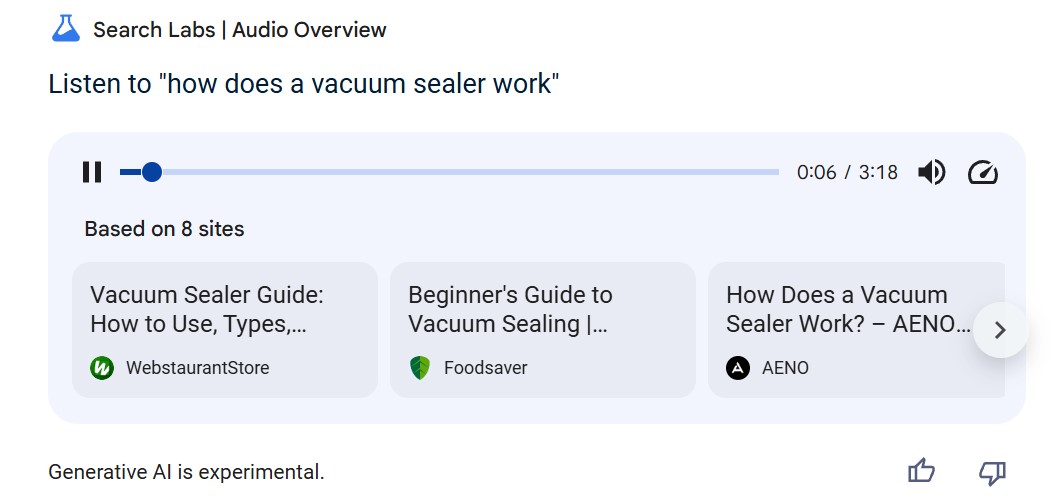This screenshot has height=502, width=1064.
Task: Pause the audio overview playback
Action: pos(92,172)
